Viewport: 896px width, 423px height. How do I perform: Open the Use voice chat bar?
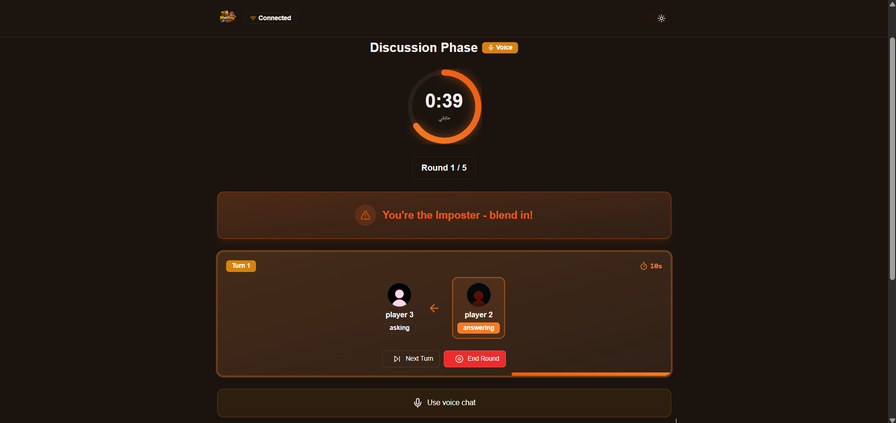[x=444, y=403]
